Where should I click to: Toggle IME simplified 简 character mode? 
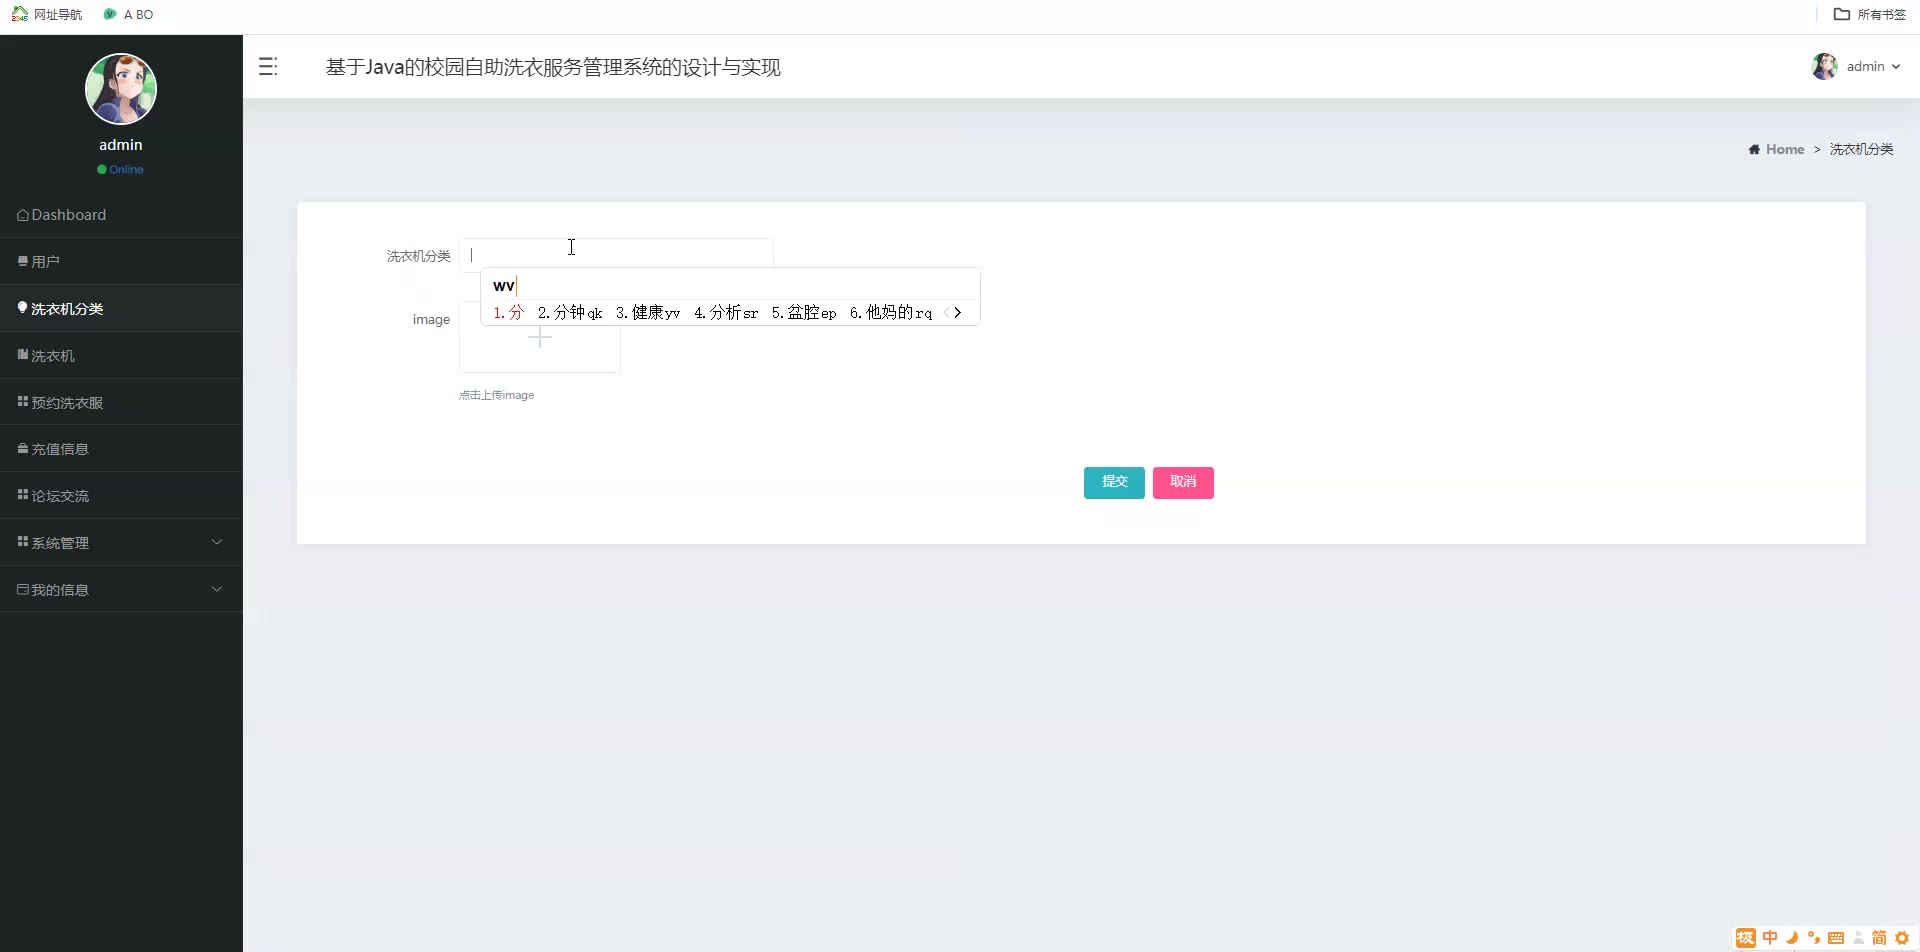[1879, 938]
